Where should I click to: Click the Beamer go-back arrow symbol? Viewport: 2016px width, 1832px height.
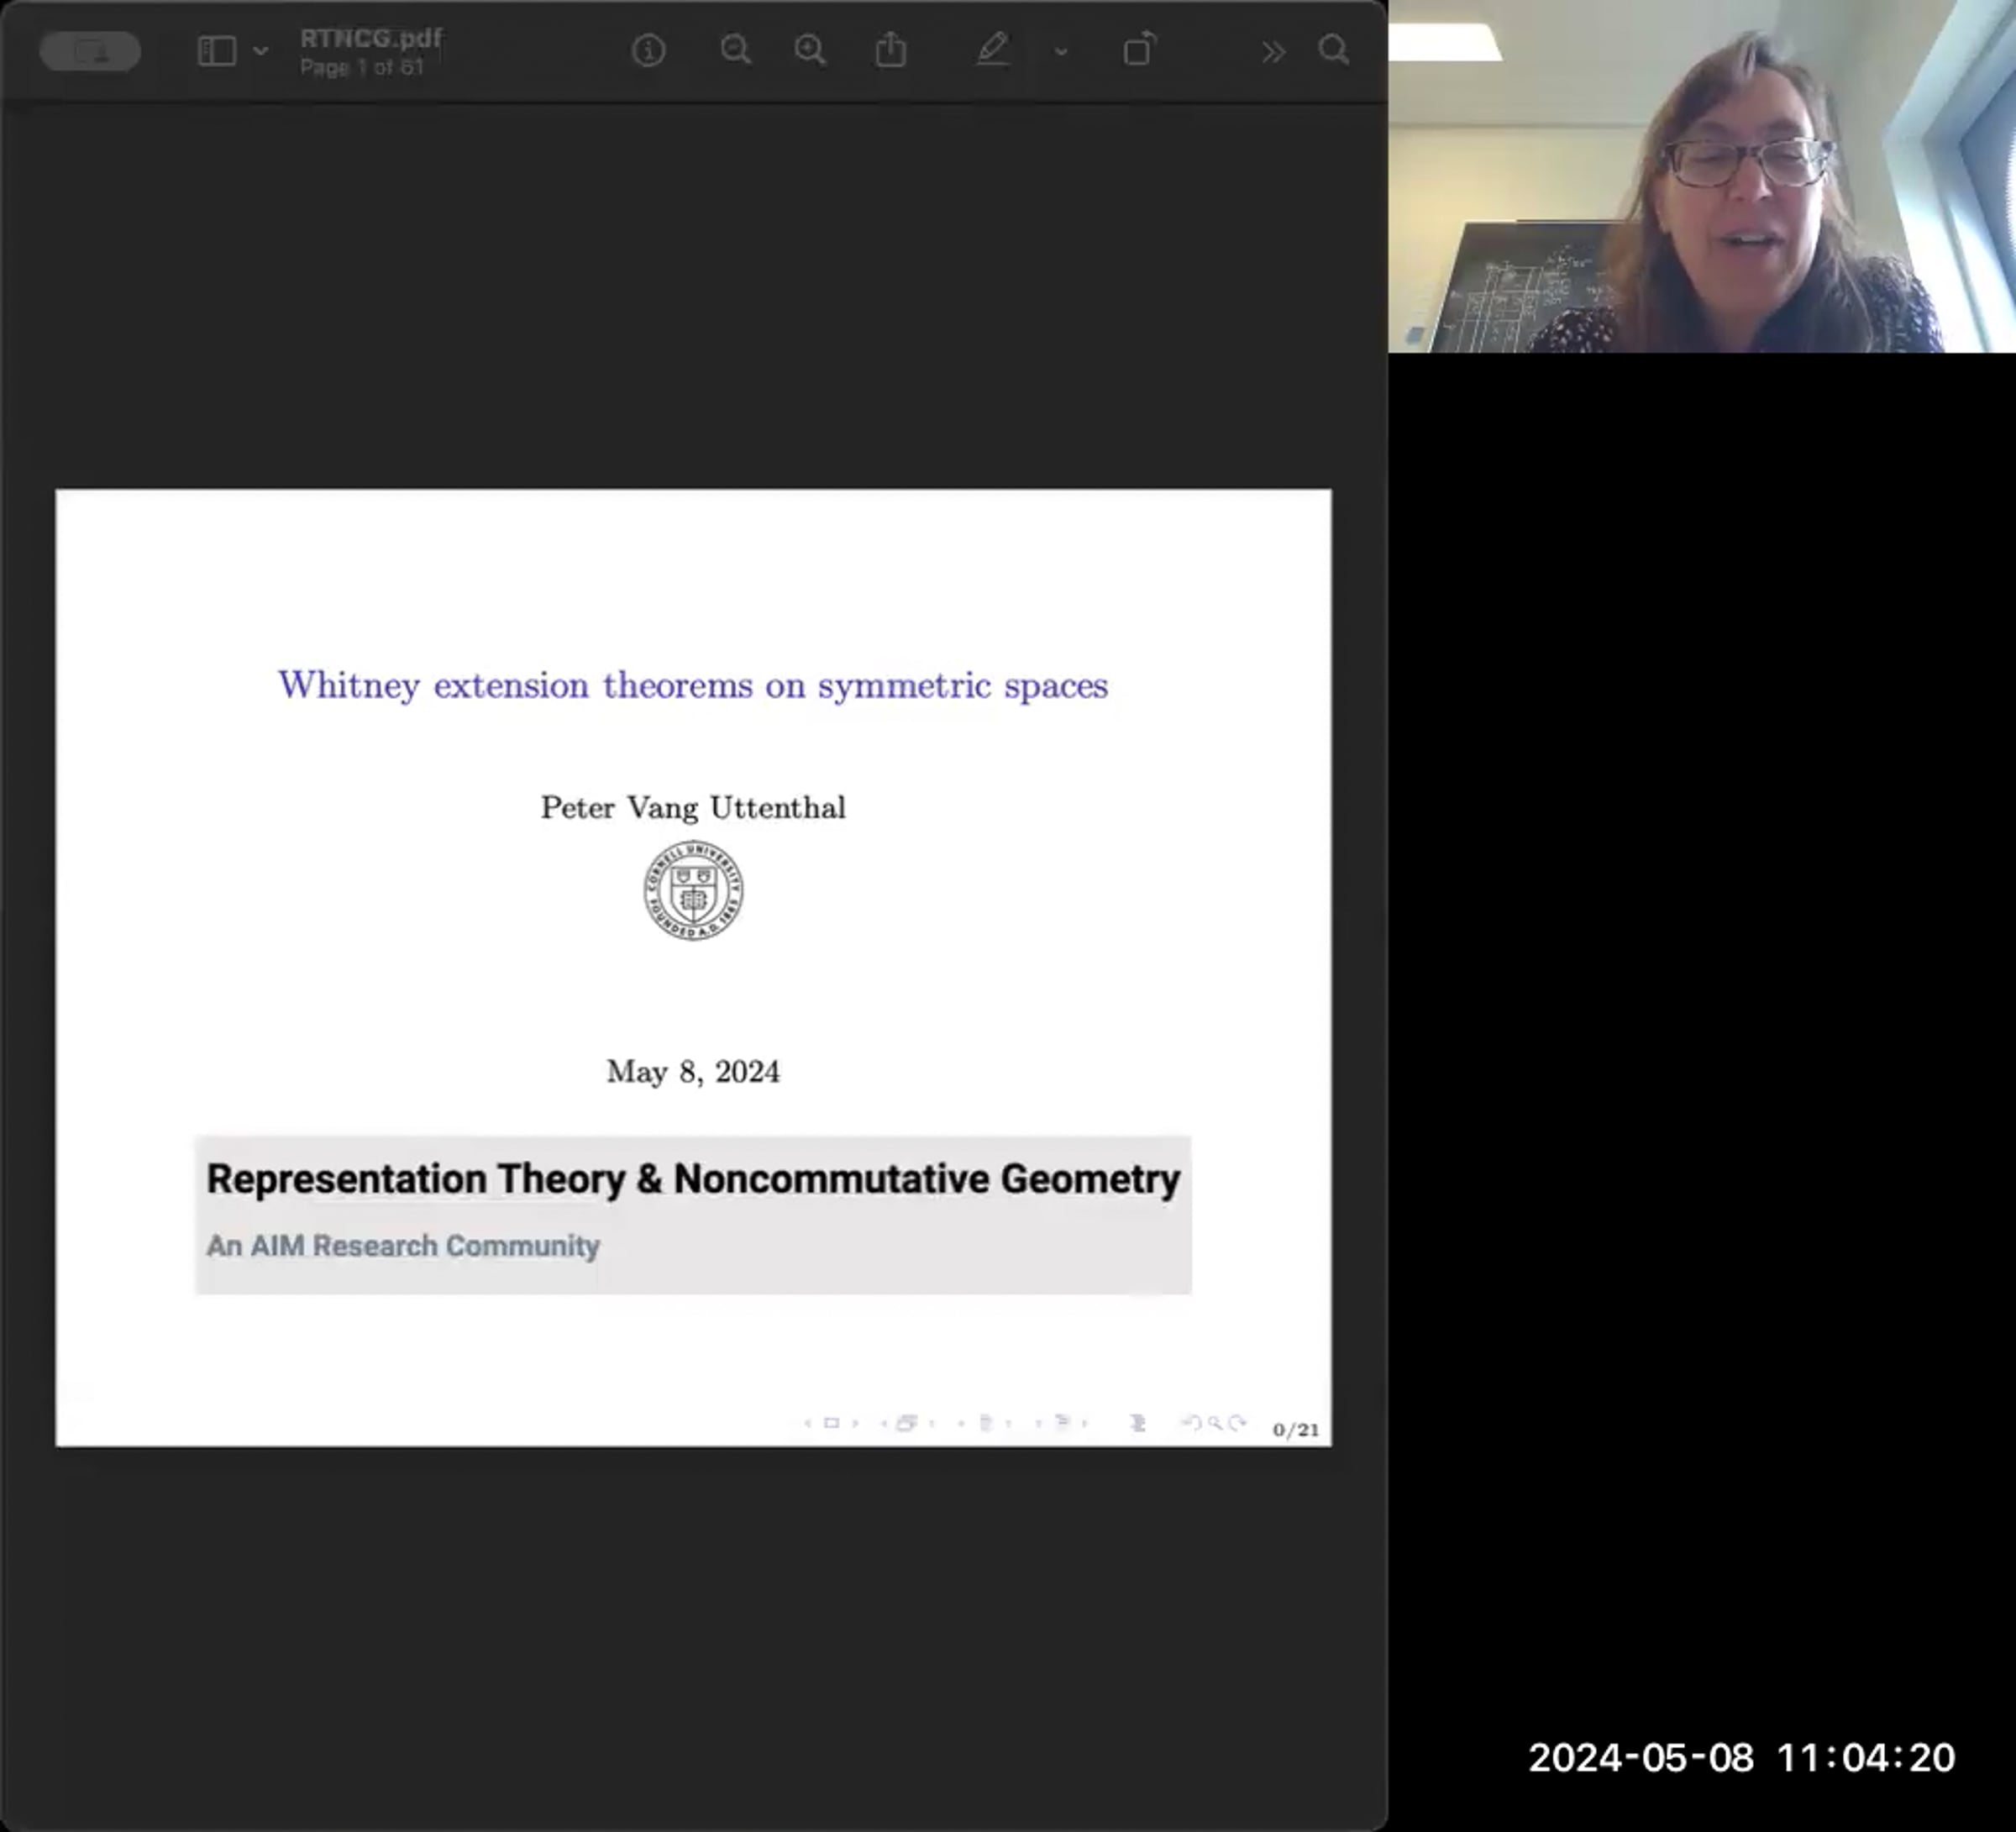tap(1191, 1423)
